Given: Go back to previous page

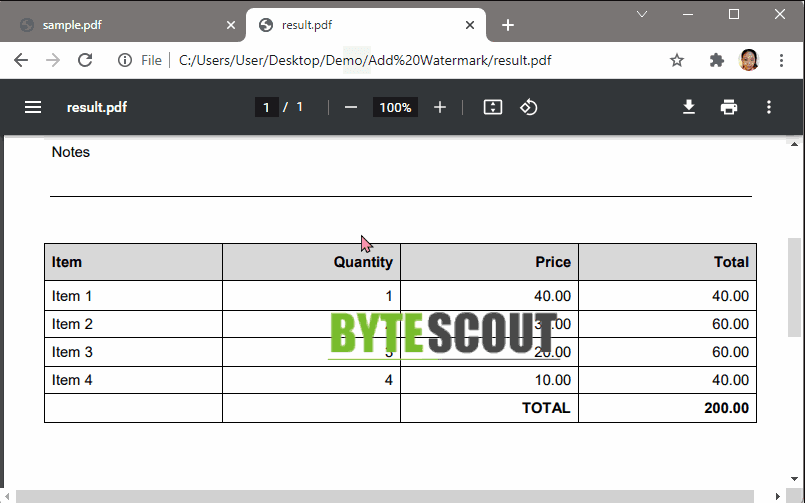Looking at the screenshot, I should [x=21, y=60].
